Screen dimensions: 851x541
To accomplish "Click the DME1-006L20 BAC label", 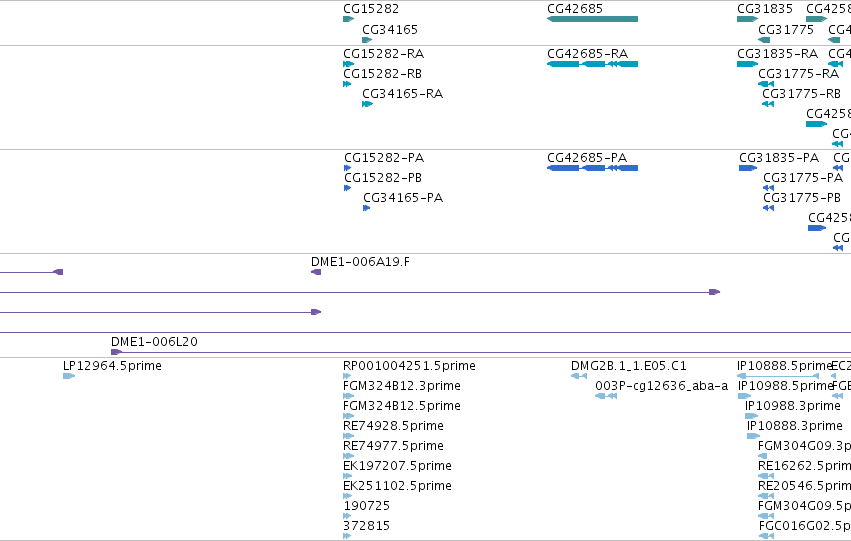I will (x=154, y=341).
